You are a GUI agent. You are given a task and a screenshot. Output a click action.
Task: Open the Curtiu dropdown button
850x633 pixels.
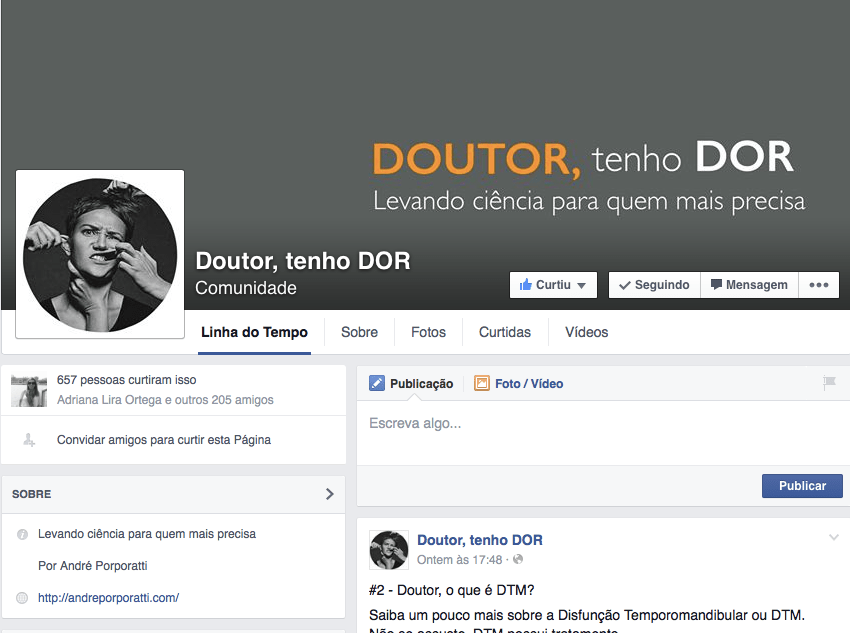click(x=553, y=285)
